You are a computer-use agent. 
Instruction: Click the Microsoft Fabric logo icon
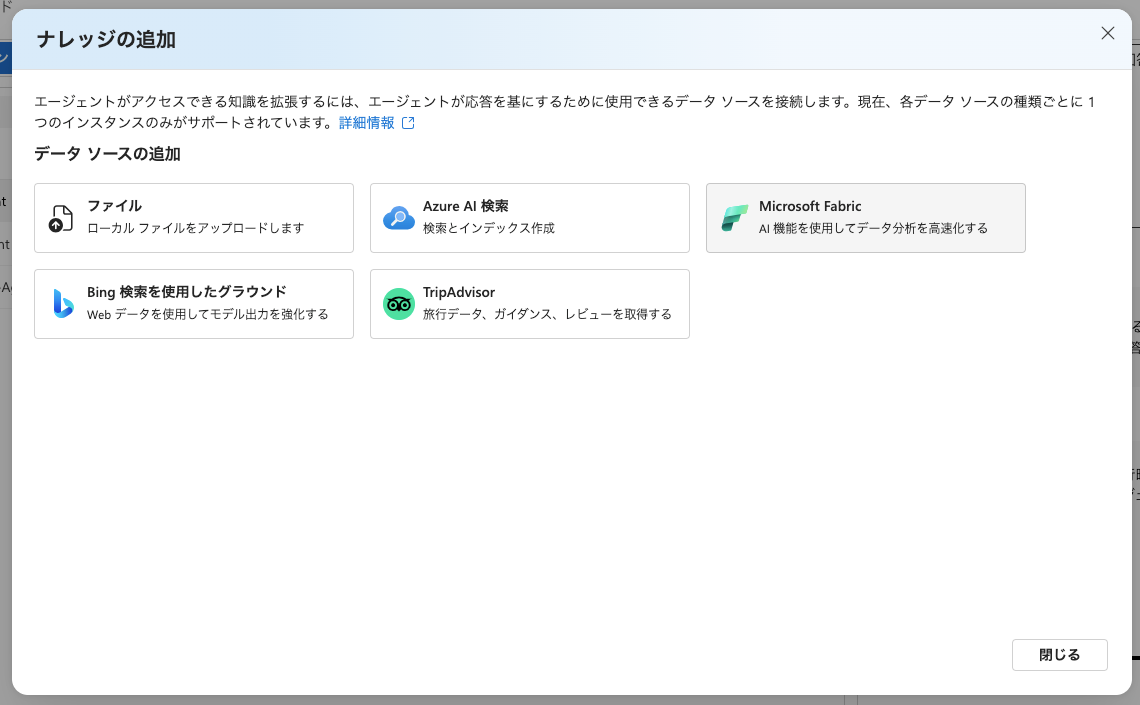[734, 218]
